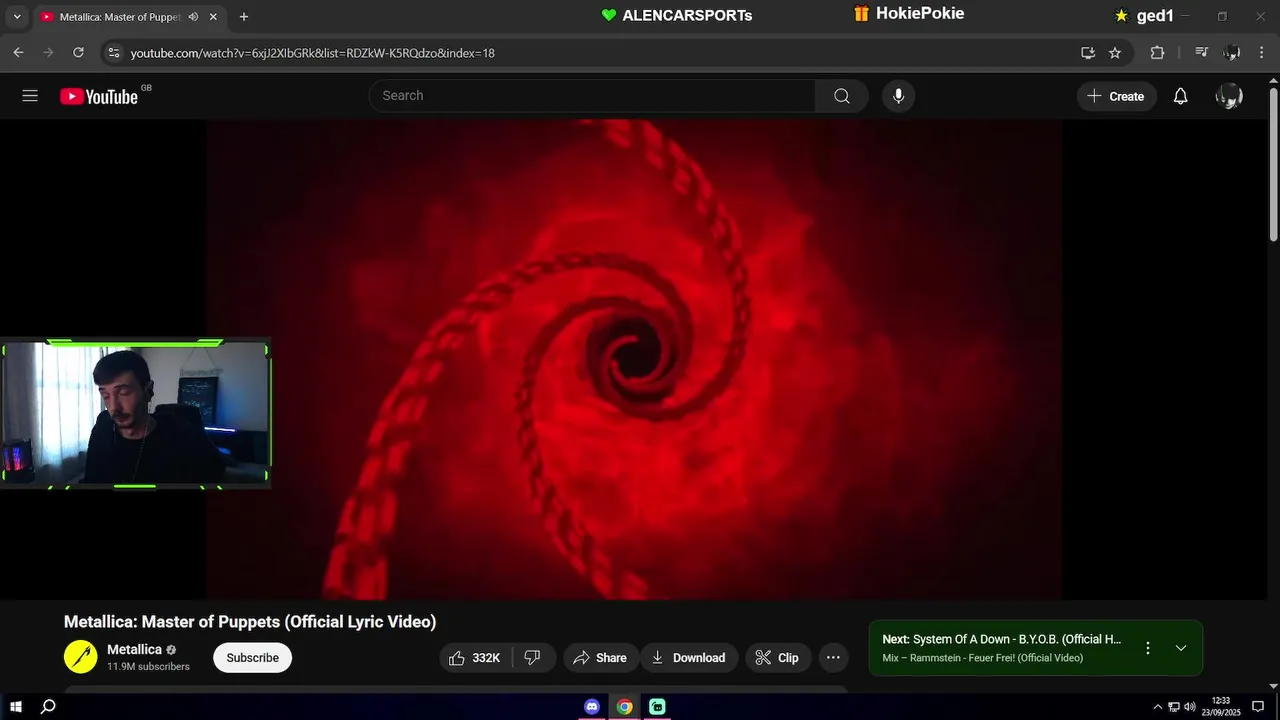This screenshot has width=1280, height=720.
Task: Open the Metallica channel name link
Action: [134, 650]
